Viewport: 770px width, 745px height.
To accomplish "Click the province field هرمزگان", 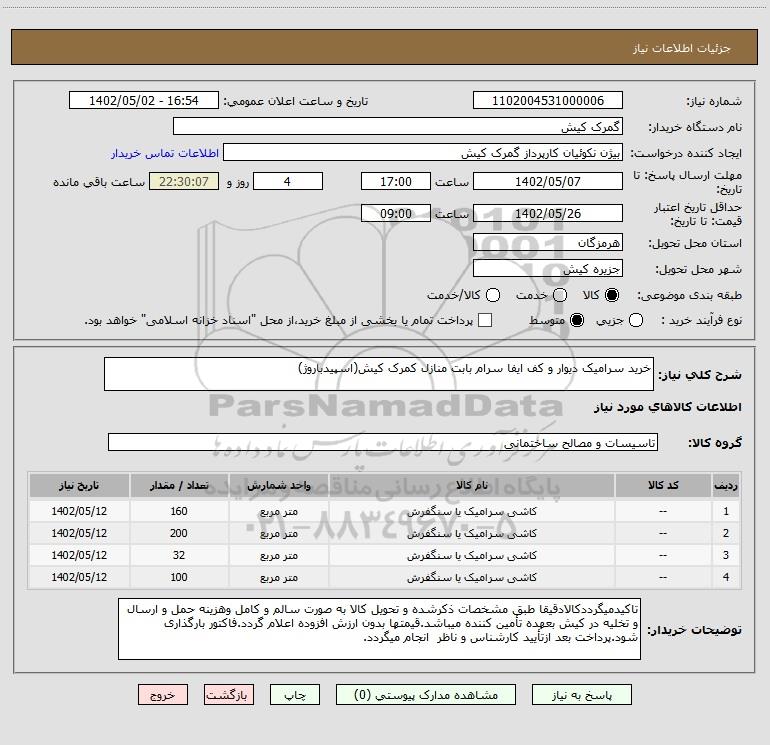I will (x=548, y=242).
